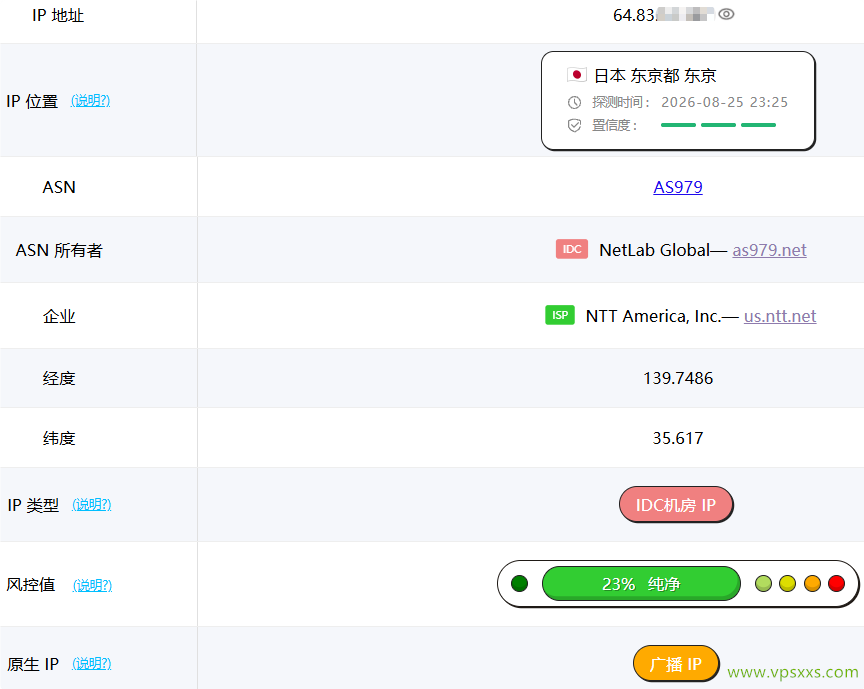This screenshot has height=689, width=864.
Task: Click the partial IP 64.83
Action: (x=634, y=15)
